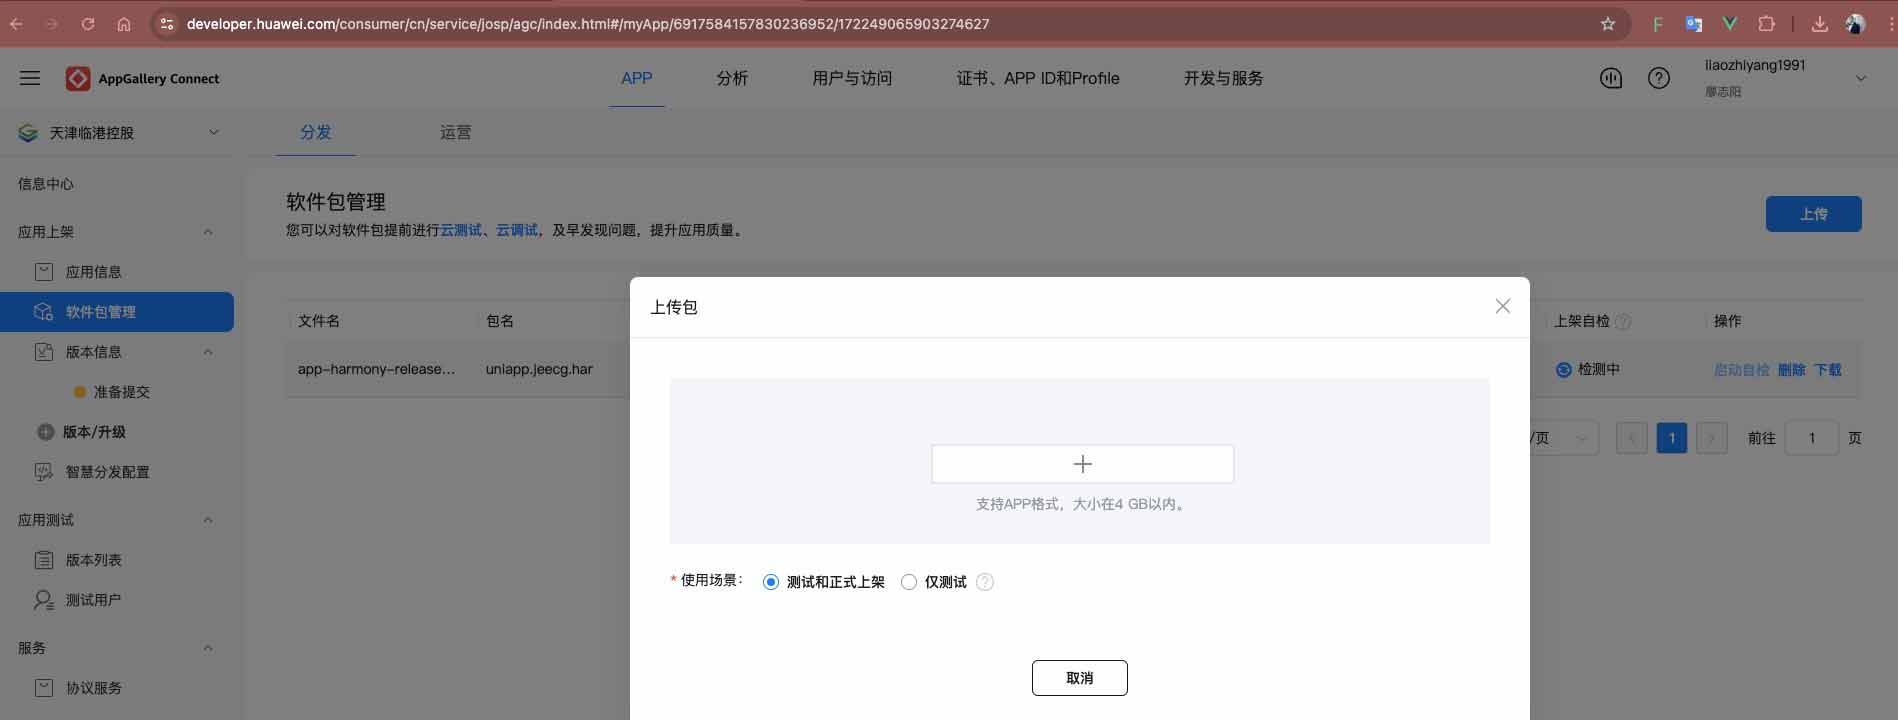Select 仅测试 radio option
Viewport: 1898px width, 720px height.
[x=909, y=582]
